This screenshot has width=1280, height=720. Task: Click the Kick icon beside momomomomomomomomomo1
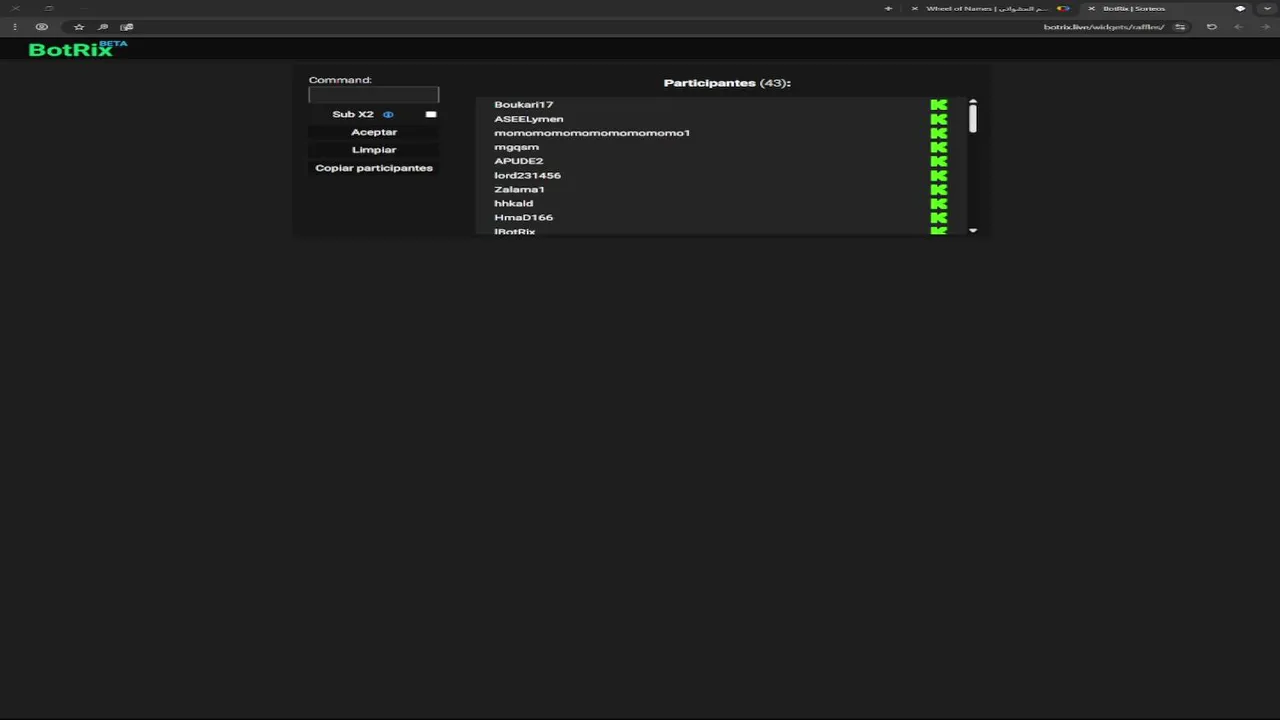(938, 133)
